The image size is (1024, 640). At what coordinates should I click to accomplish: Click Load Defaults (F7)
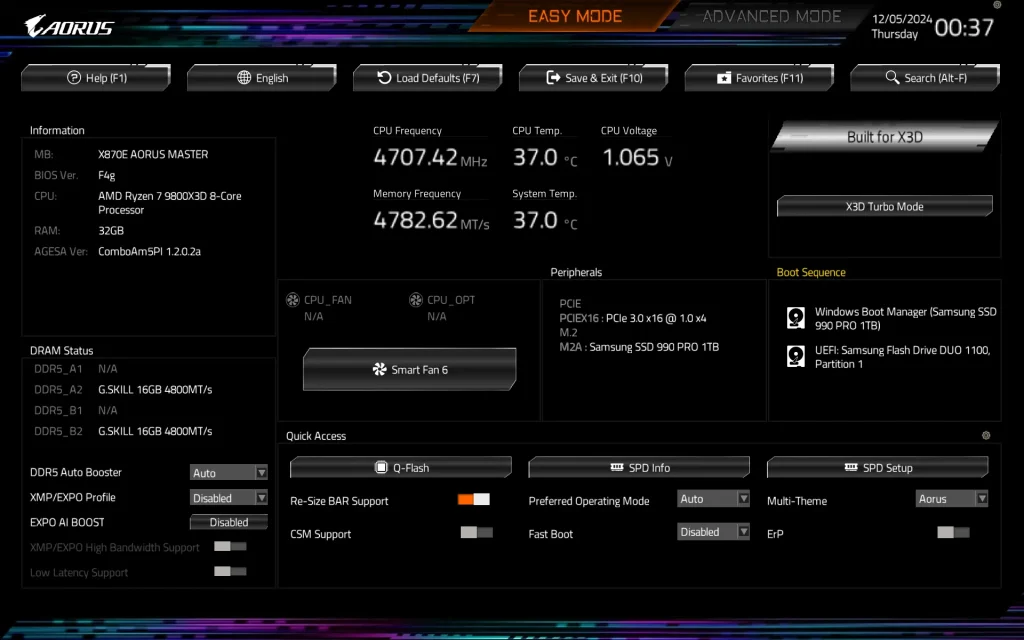pyautogui.click(x=427, y=77)
